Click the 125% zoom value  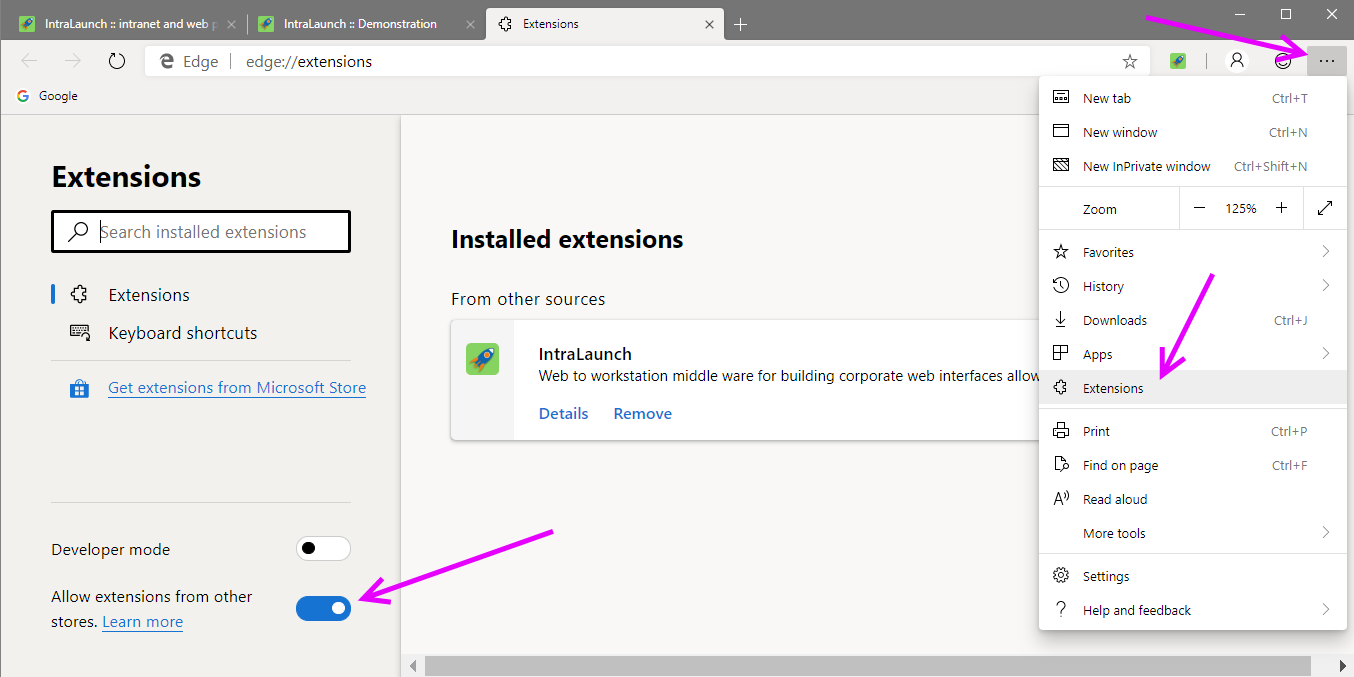coord(1241,208)
